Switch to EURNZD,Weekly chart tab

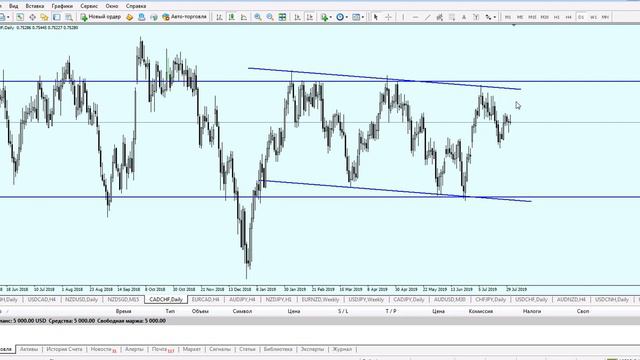coord(320,300)
